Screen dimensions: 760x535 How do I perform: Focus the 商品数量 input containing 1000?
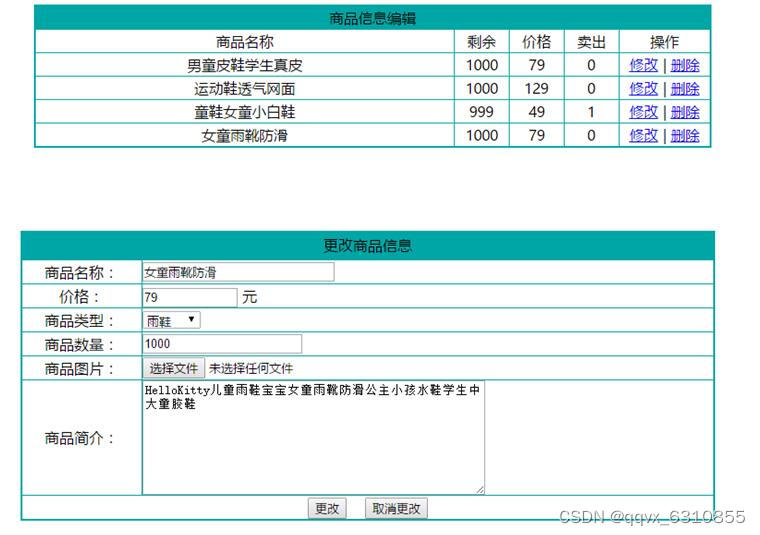[222, 344]
